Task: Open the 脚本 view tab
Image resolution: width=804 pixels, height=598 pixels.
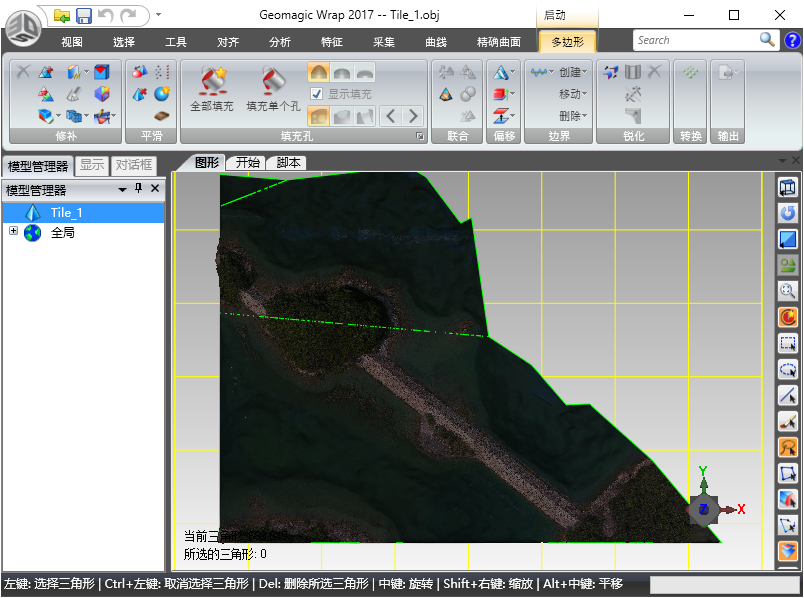Action: point(288,163)
